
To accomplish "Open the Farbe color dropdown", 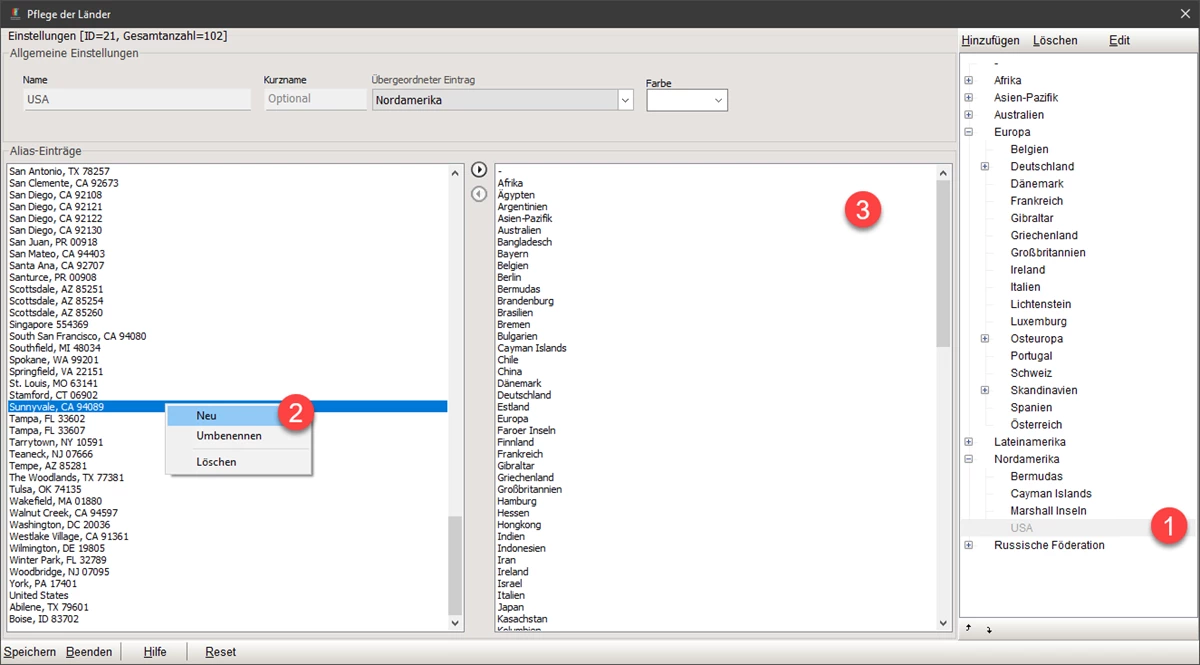I will click(718, 100).
